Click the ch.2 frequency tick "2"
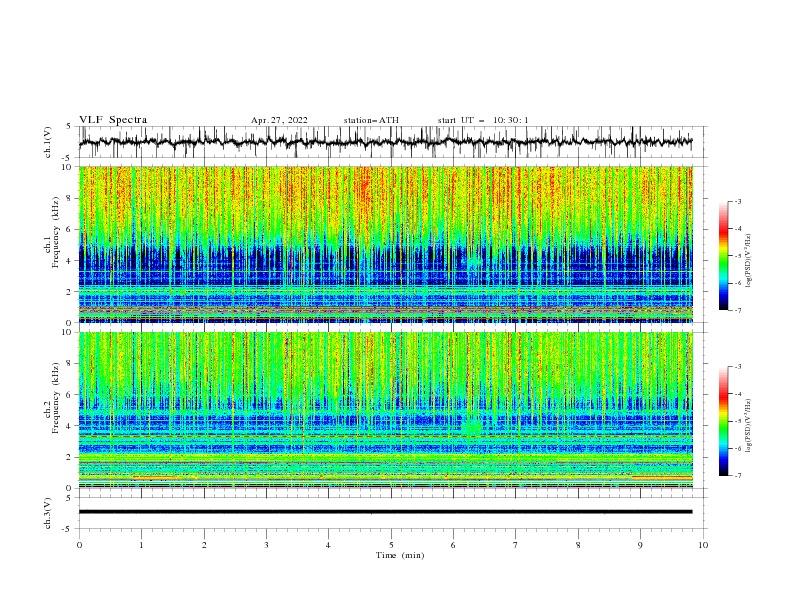792x612 pixels. [x=69, y=457]
